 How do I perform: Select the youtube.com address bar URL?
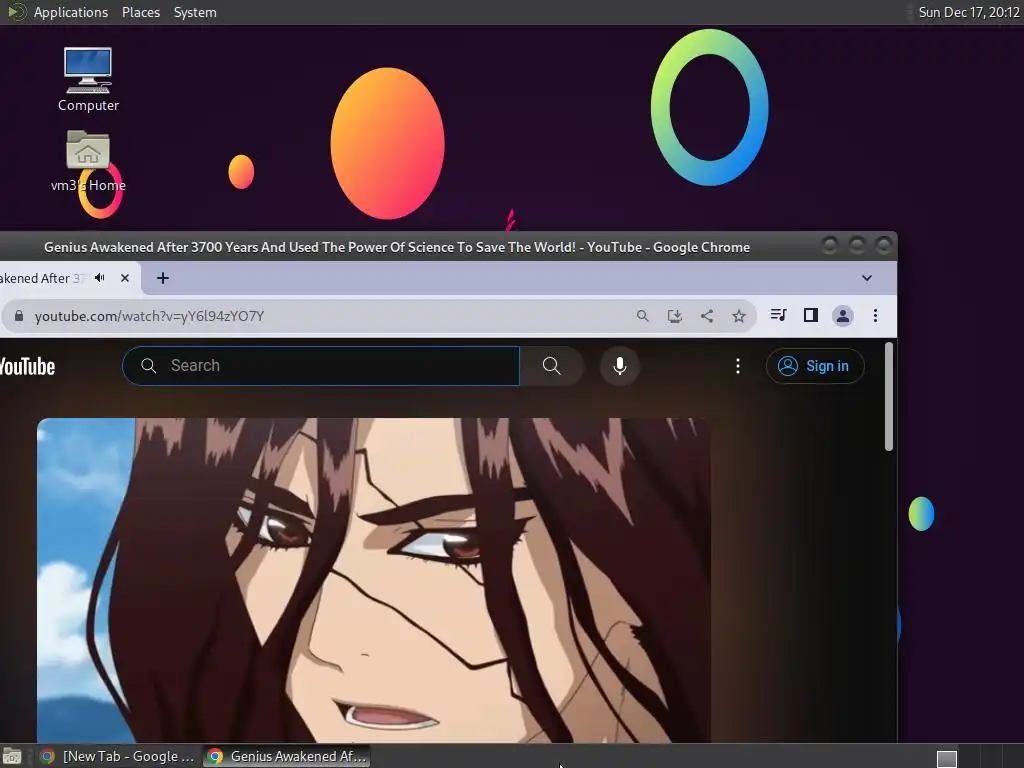(150, 316)
